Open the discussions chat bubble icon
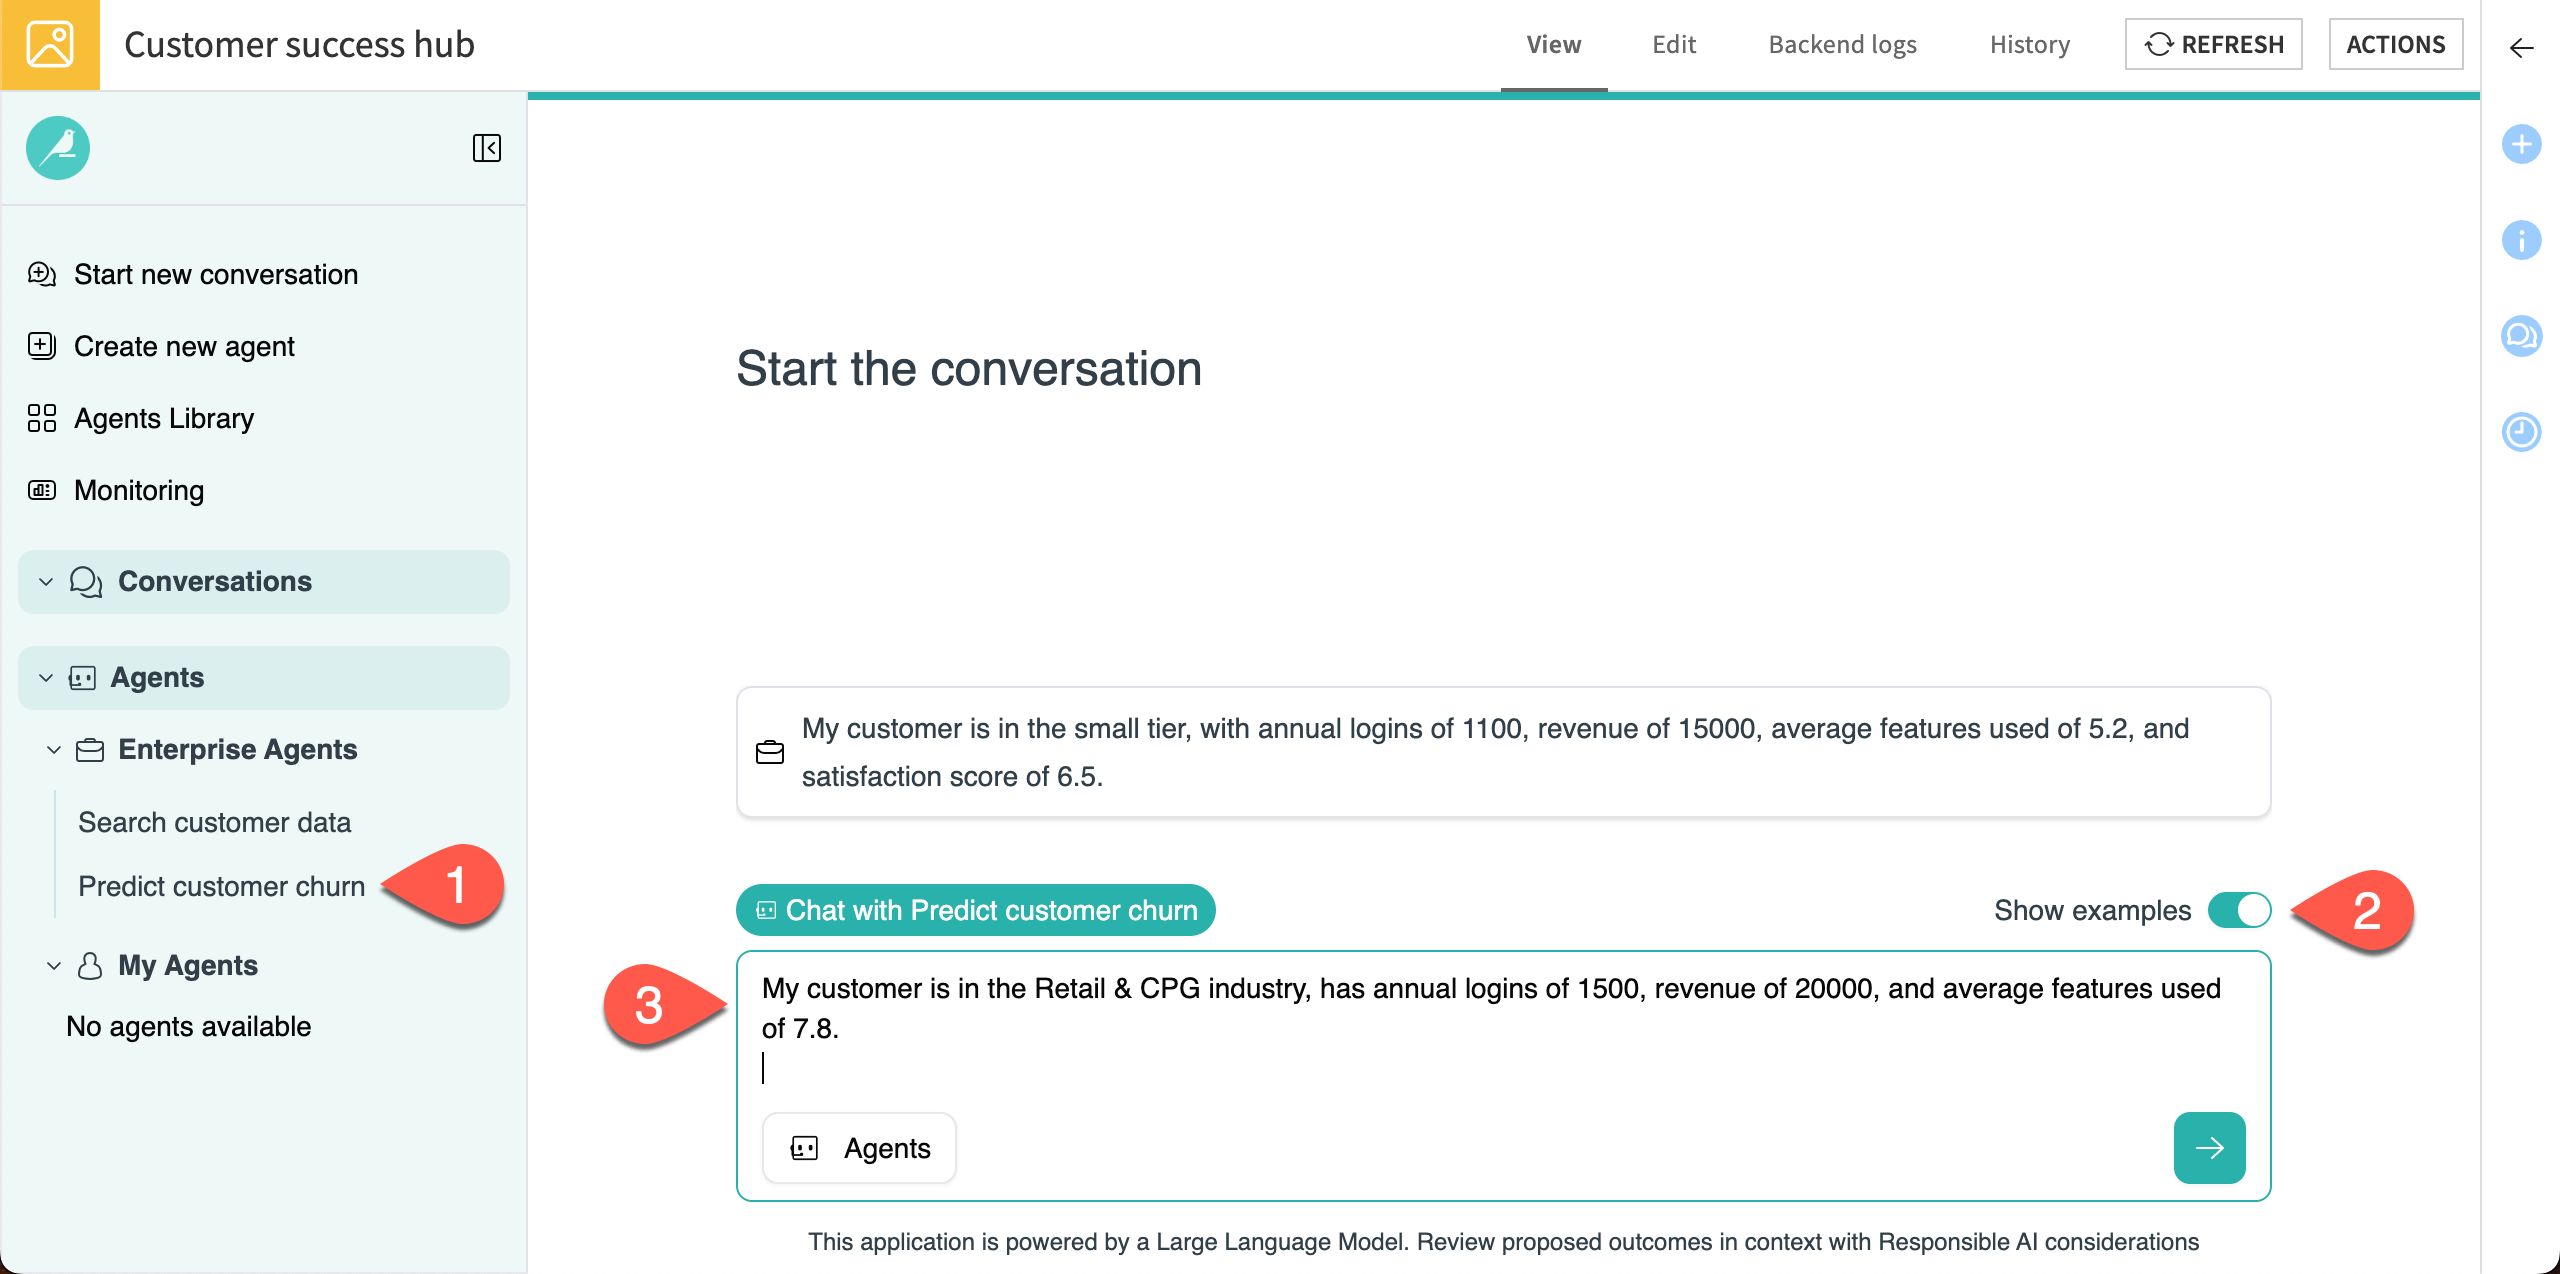2560x1274 pixels. [2521, 336]
